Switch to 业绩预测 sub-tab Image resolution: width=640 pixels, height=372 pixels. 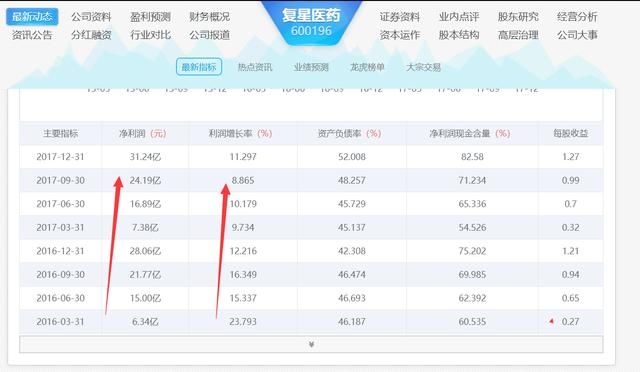pyautogui.click(x=311, y=67)
